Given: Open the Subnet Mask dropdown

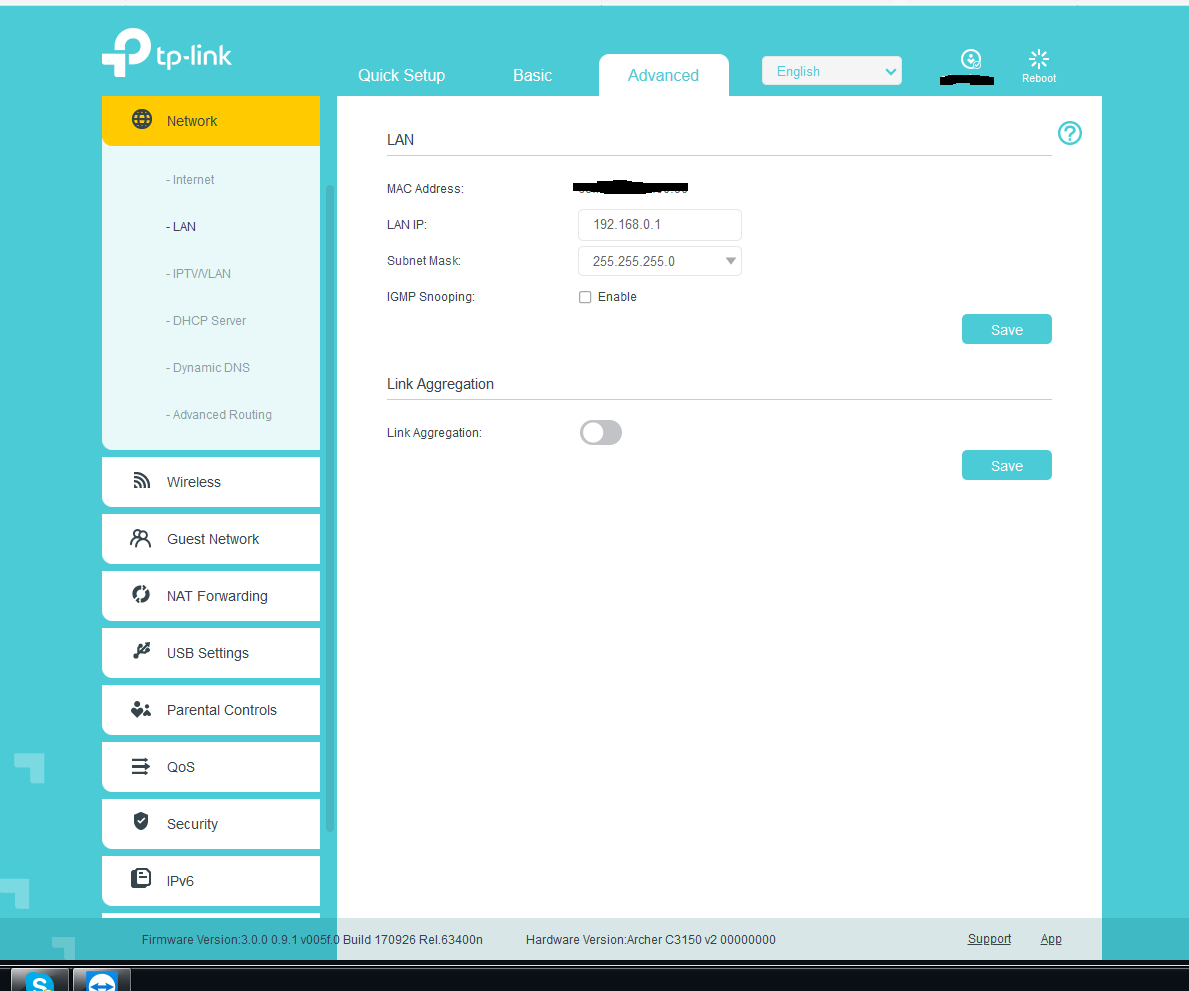Looking at the screenshot, I should pos(659,261).
